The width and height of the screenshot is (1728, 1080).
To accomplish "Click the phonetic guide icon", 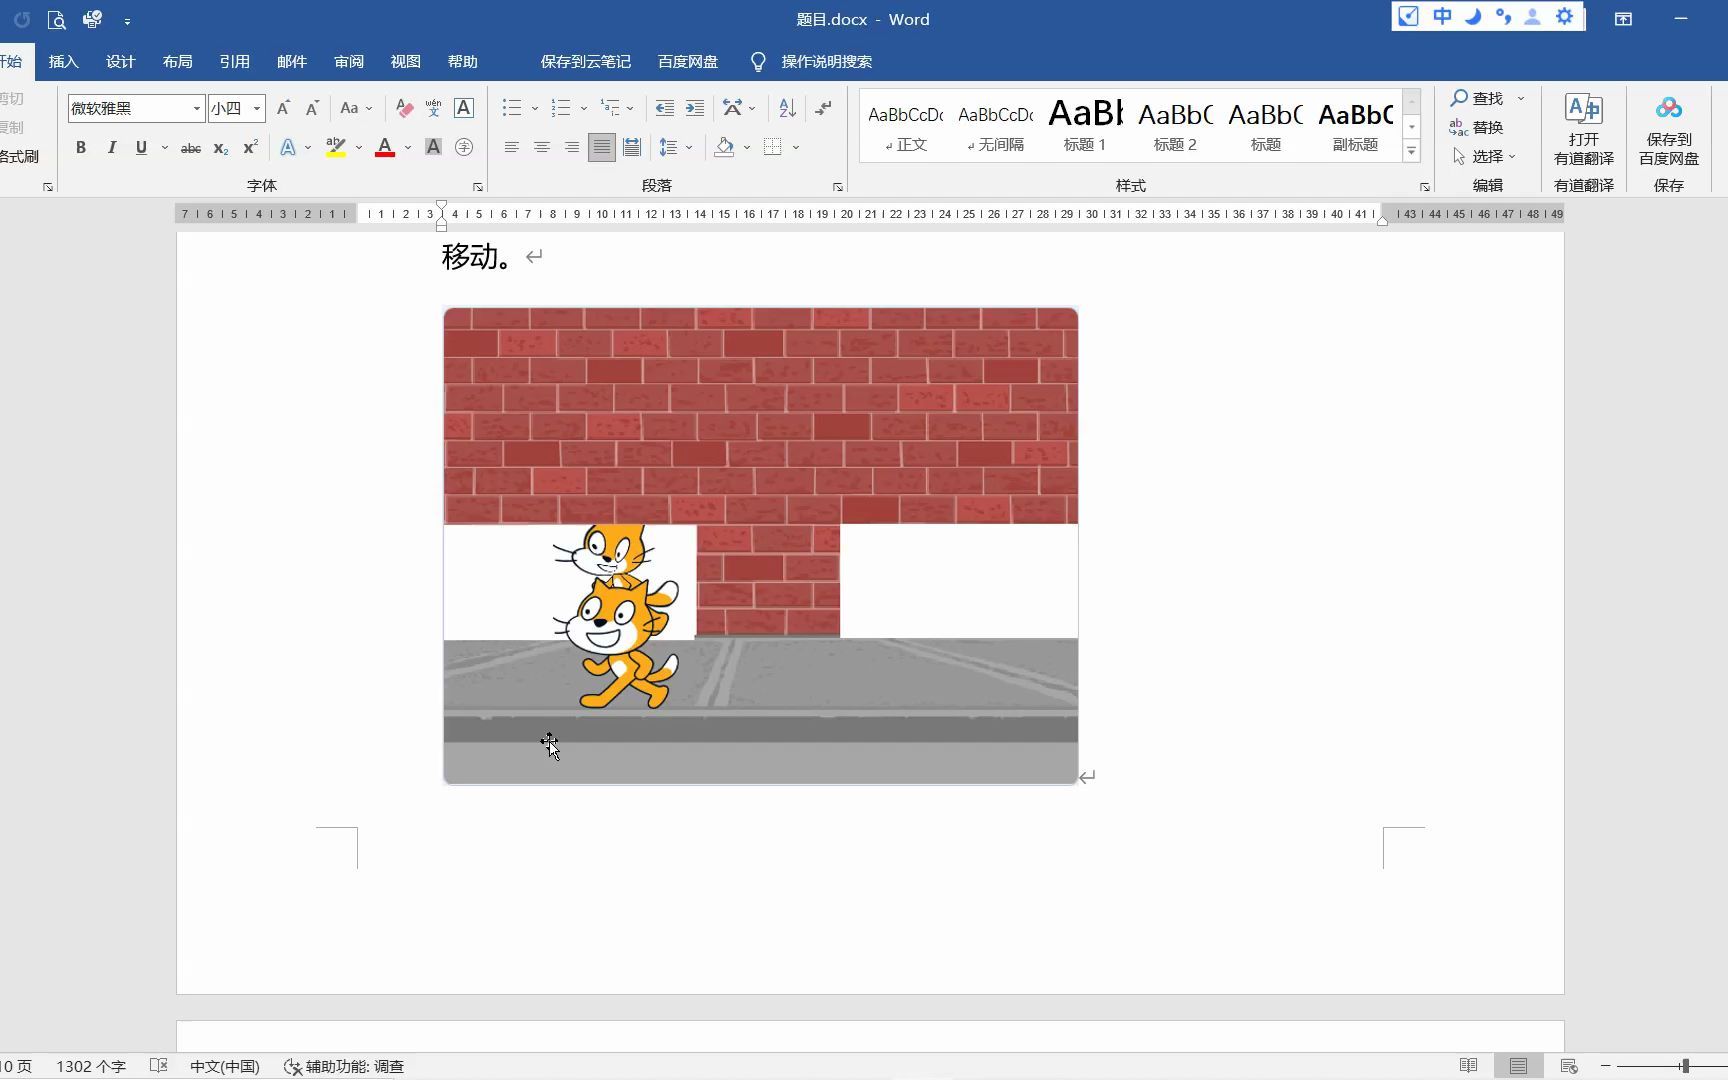I will coord(433,108).
